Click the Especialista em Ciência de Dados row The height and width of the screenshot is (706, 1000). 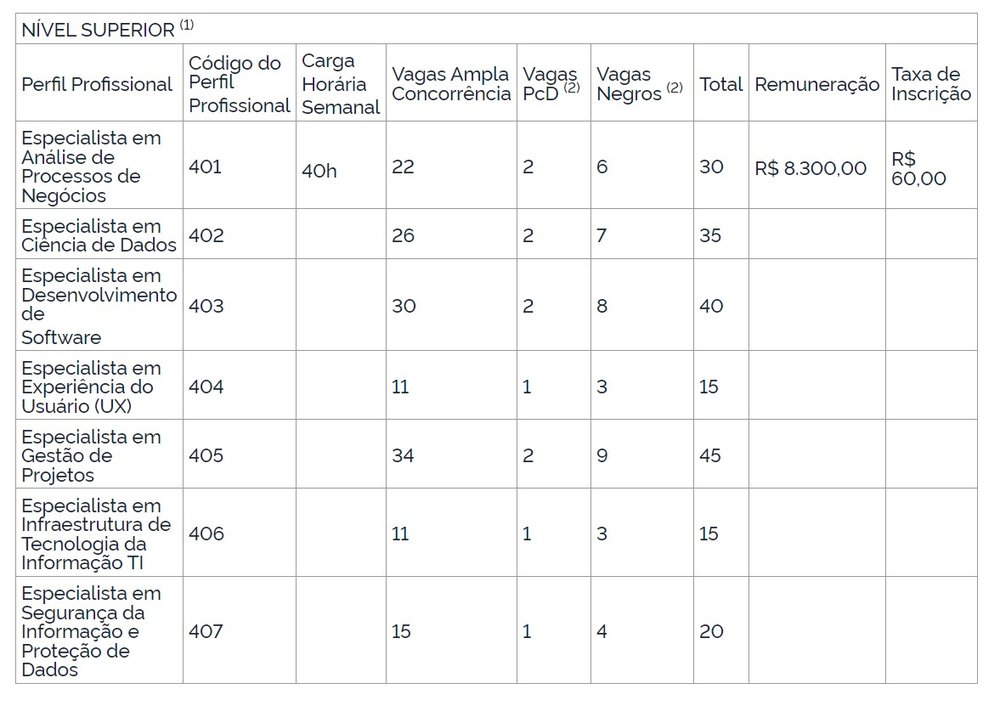[496, 235]
